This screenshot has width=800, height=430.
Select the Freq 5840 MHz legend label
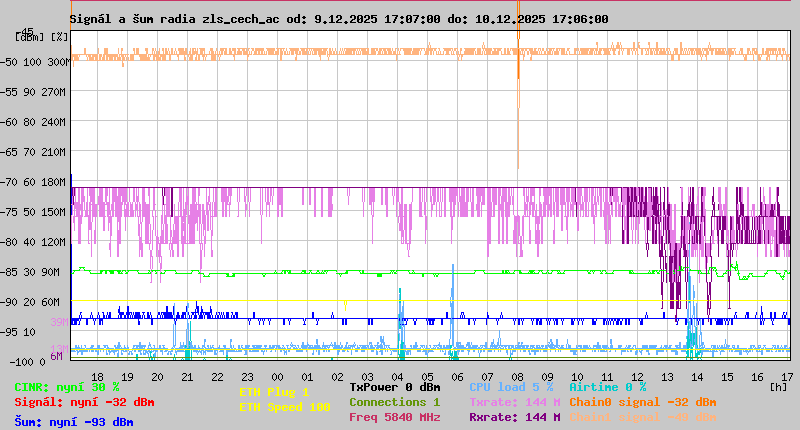[394, 417]
